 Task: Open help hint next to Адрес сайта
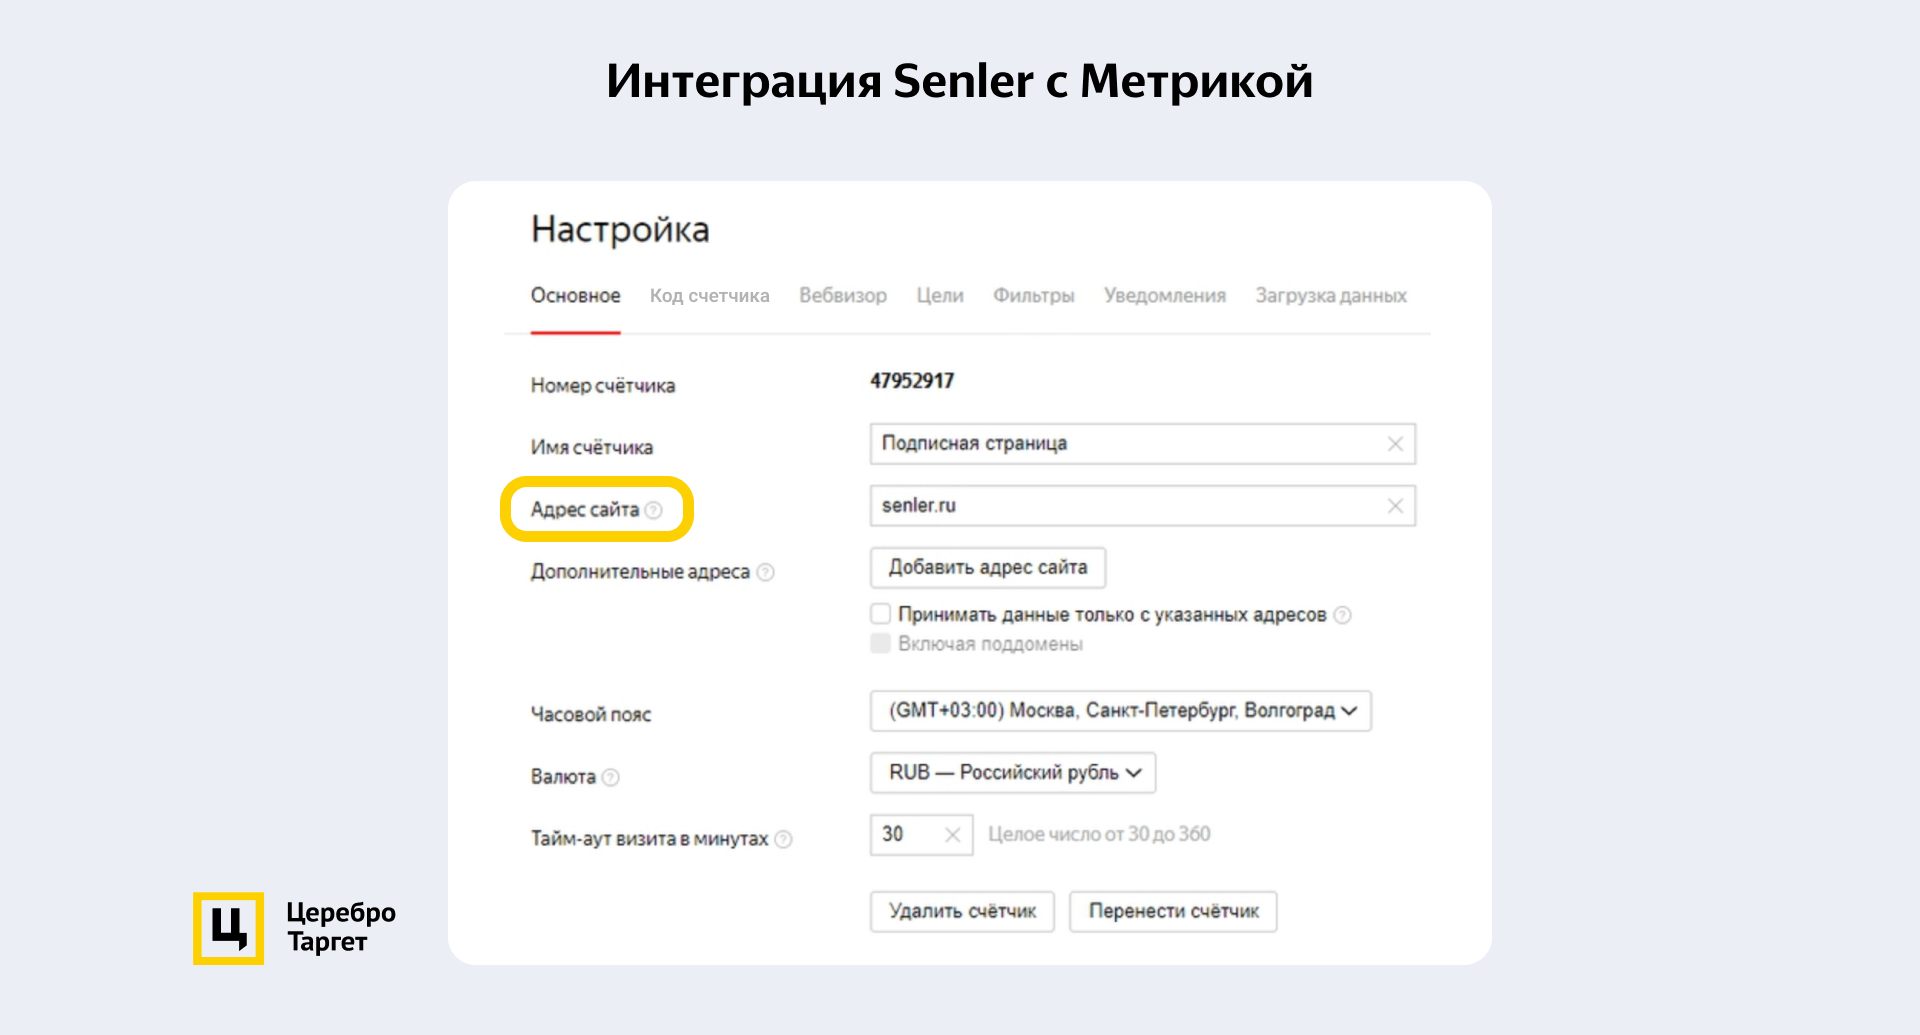tap(653, 510)
